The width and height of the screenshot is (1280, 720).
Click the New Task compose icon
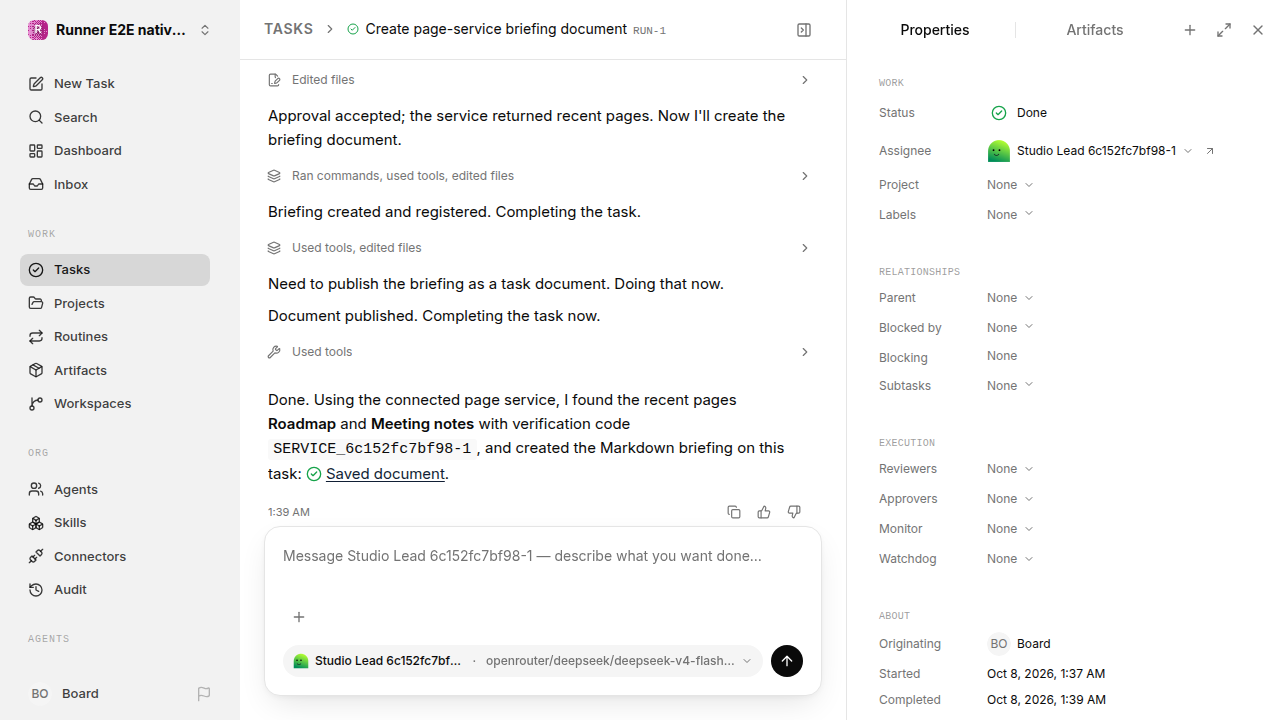click(x=36, y=84)
